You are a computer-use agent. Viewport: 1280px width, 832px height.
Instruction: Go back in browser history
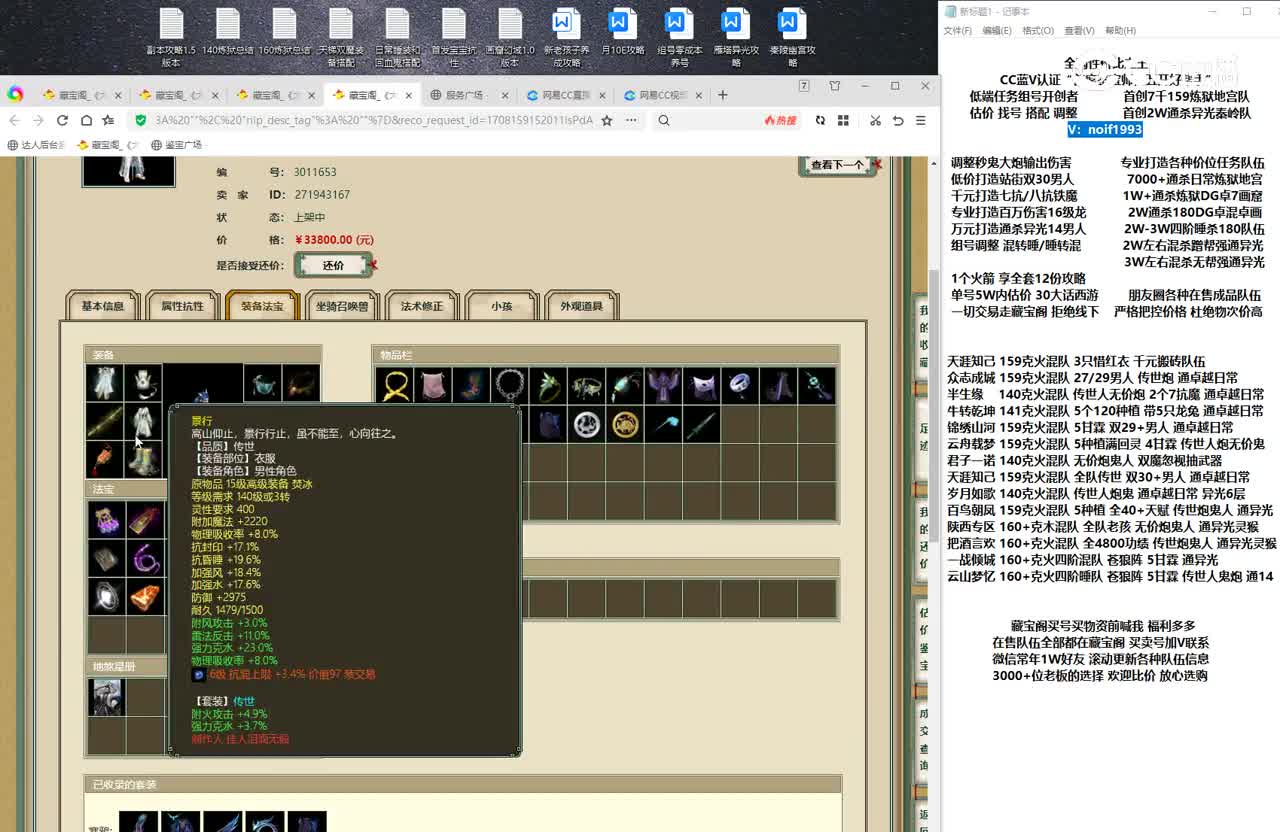[x=16, y=120]
